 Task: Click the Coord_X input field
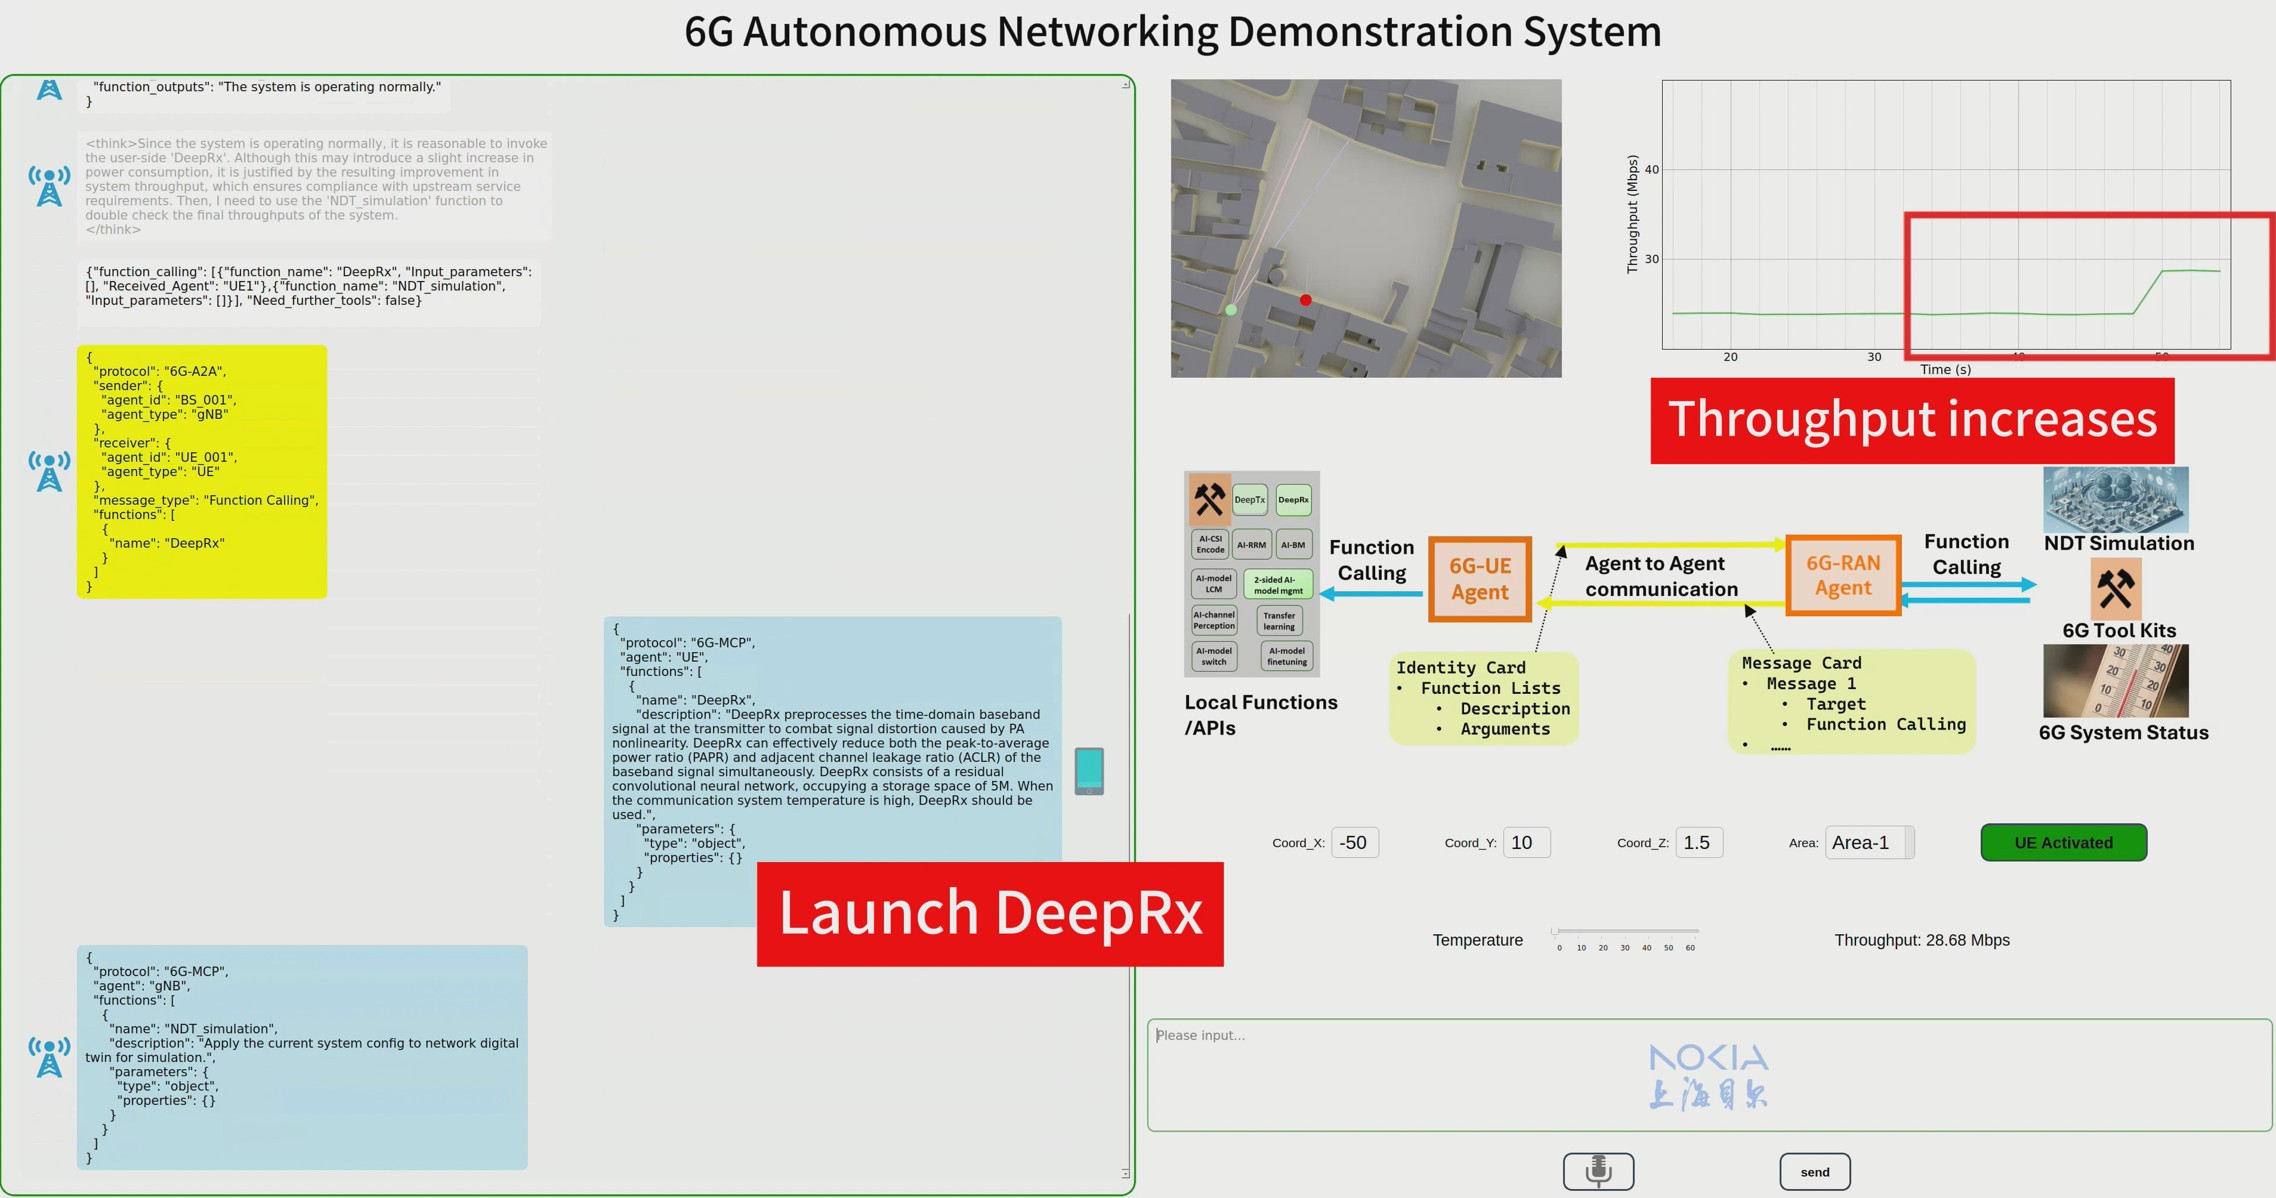pos(1355,842)
